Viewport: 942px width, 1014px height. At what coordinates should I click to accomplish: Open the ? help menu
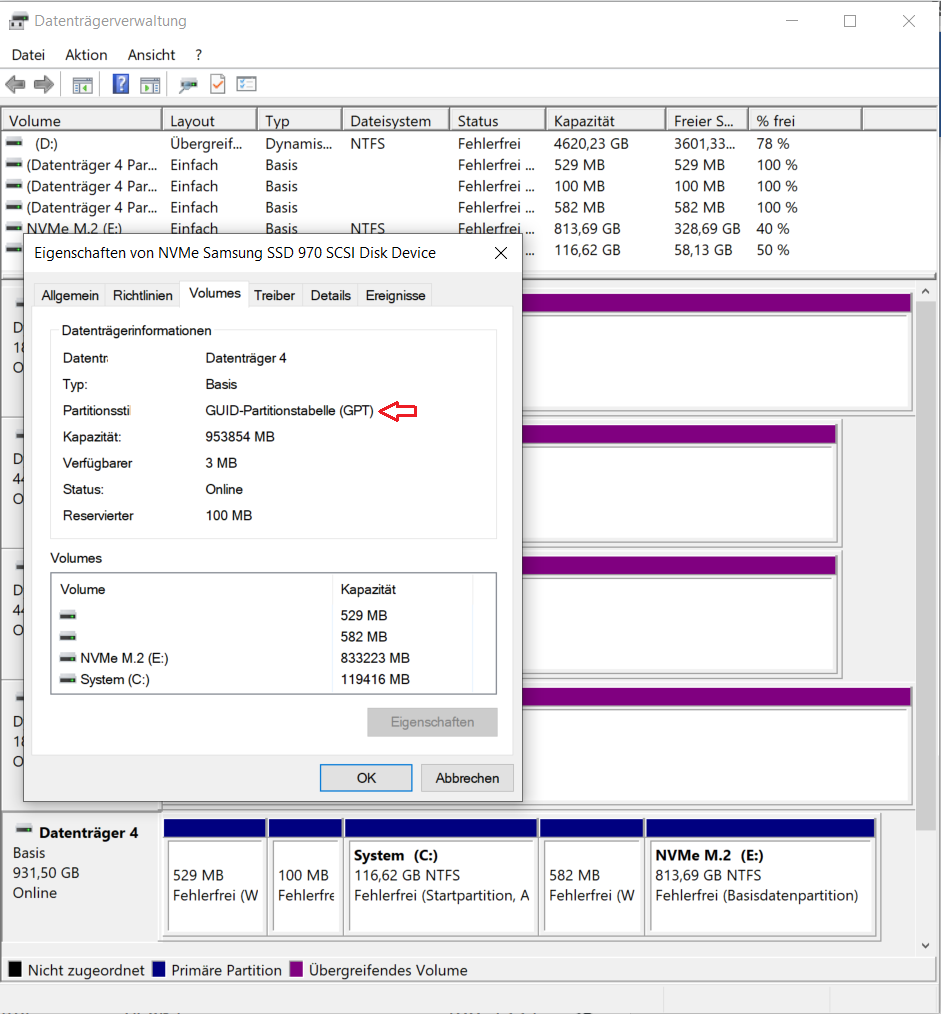pyautogui.click(x=198, y=55)
